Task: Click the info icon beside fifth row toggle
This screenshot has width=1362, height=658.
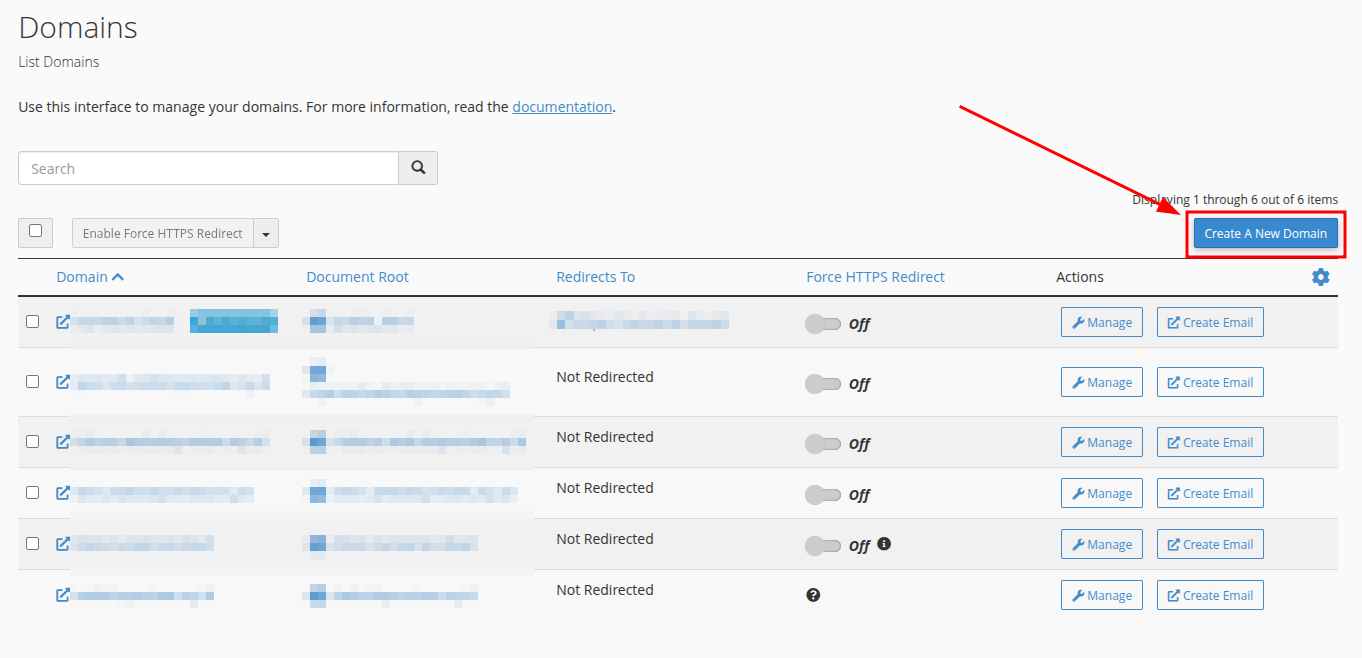Action: [884, 544]
